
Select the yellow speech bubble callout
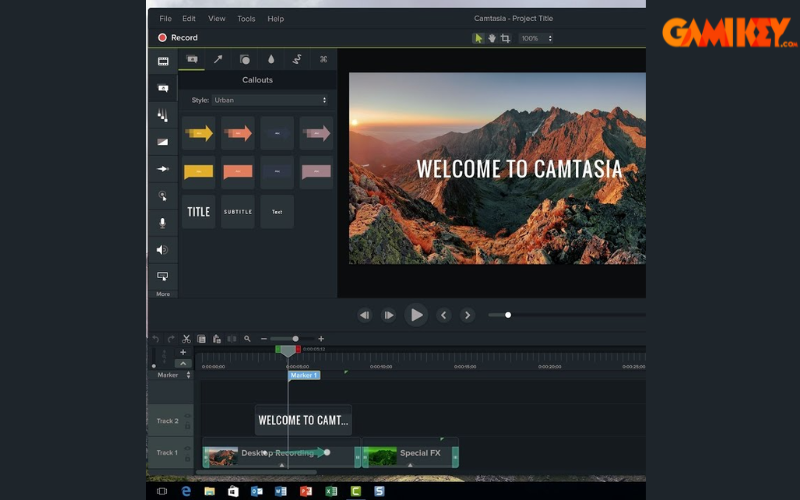pos(198,172)
